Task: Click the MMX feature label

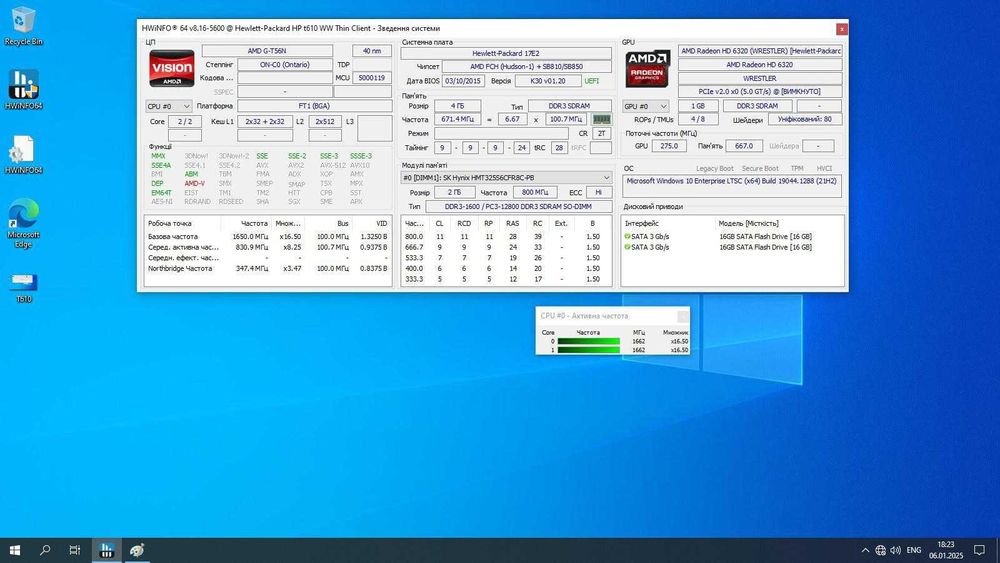Action: [158, 156]
